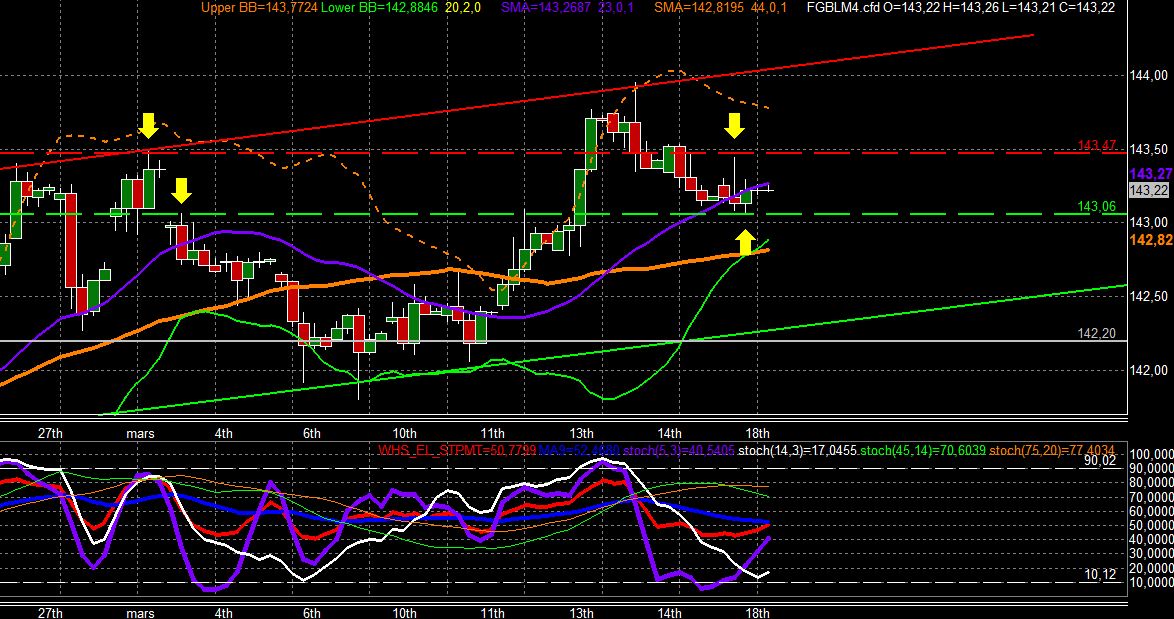Click '27th' on the stochastic panel date axis
Viewport: 1174px width, 619px height.
pos(49,613)
